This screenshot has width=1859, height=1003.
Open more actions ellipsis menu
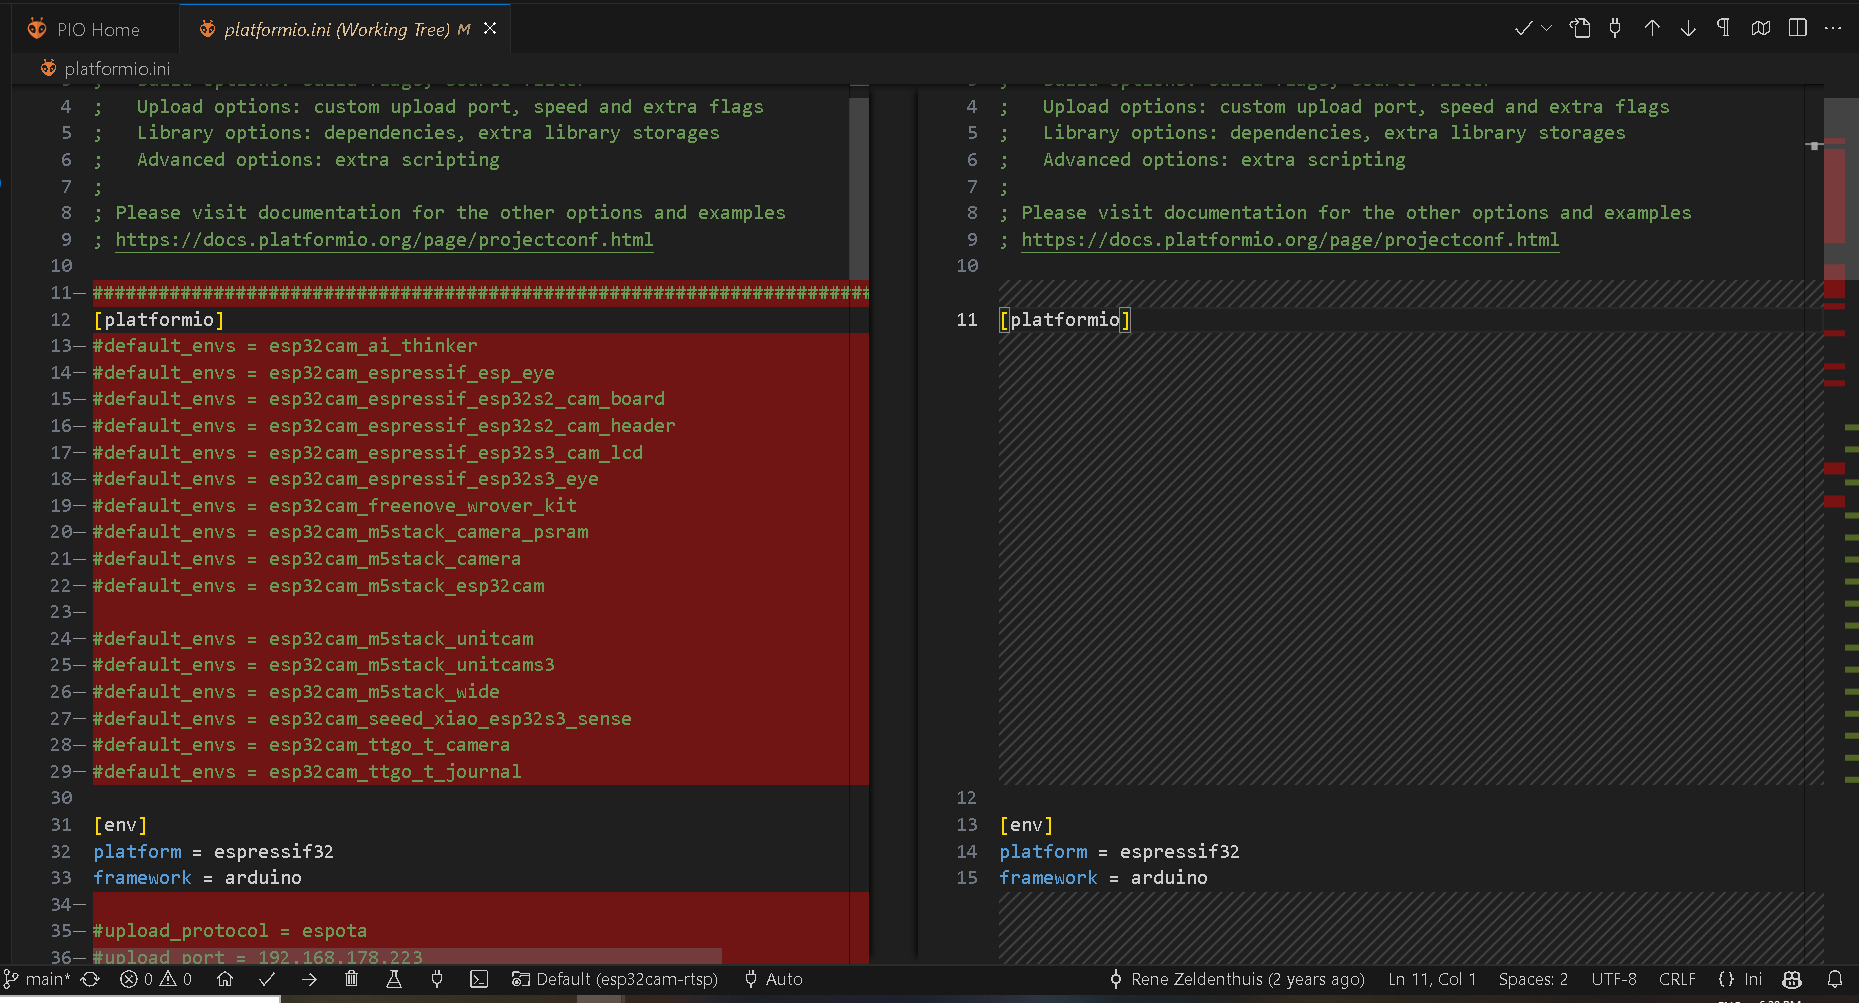point(1833,28)
